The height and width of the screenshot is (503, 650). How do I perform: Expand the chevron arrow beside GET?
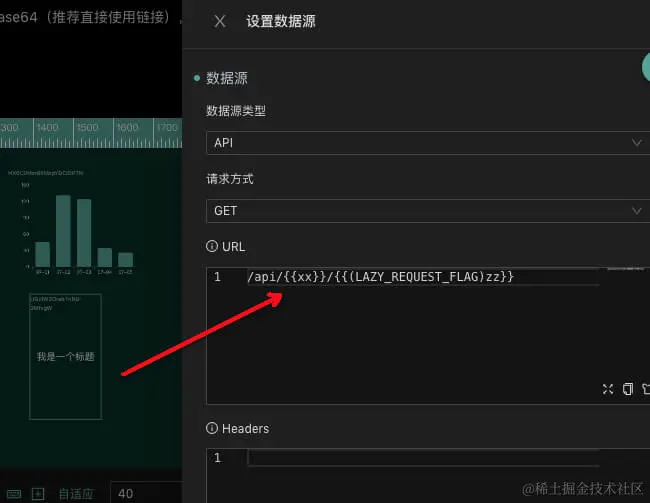(636, 211)
